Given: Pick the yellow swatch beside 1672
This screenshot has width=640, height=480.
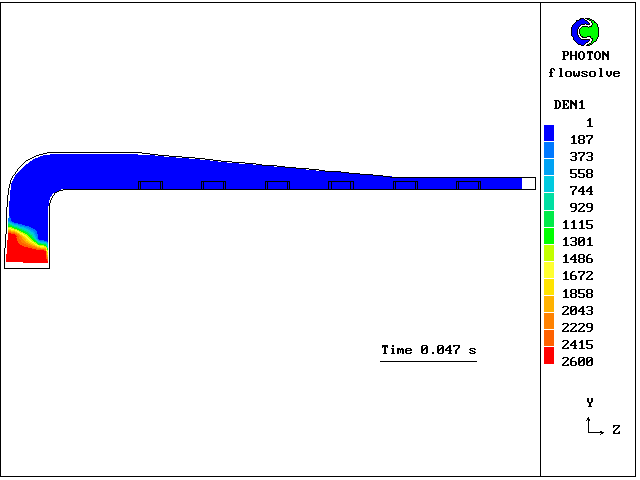Looking at the screenshot, I should [x=549, y=270].
